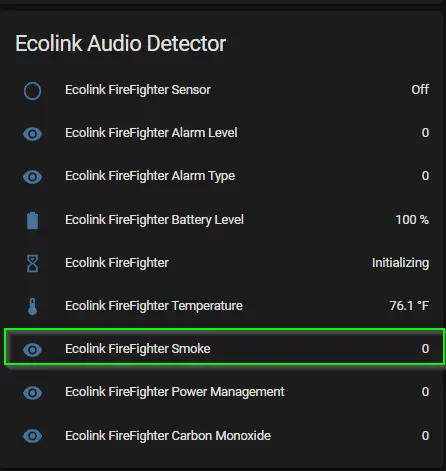
Task: Click the thermometer icon for Temperature
Action: 33,306
